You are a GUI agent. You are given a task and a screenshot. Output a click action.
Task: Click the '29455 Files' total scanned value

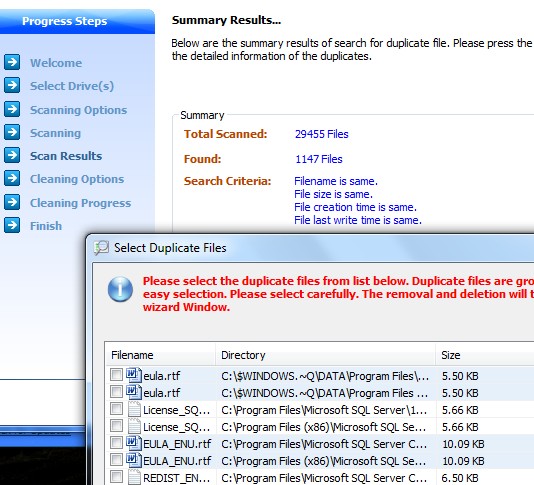[x=321, y=134]
